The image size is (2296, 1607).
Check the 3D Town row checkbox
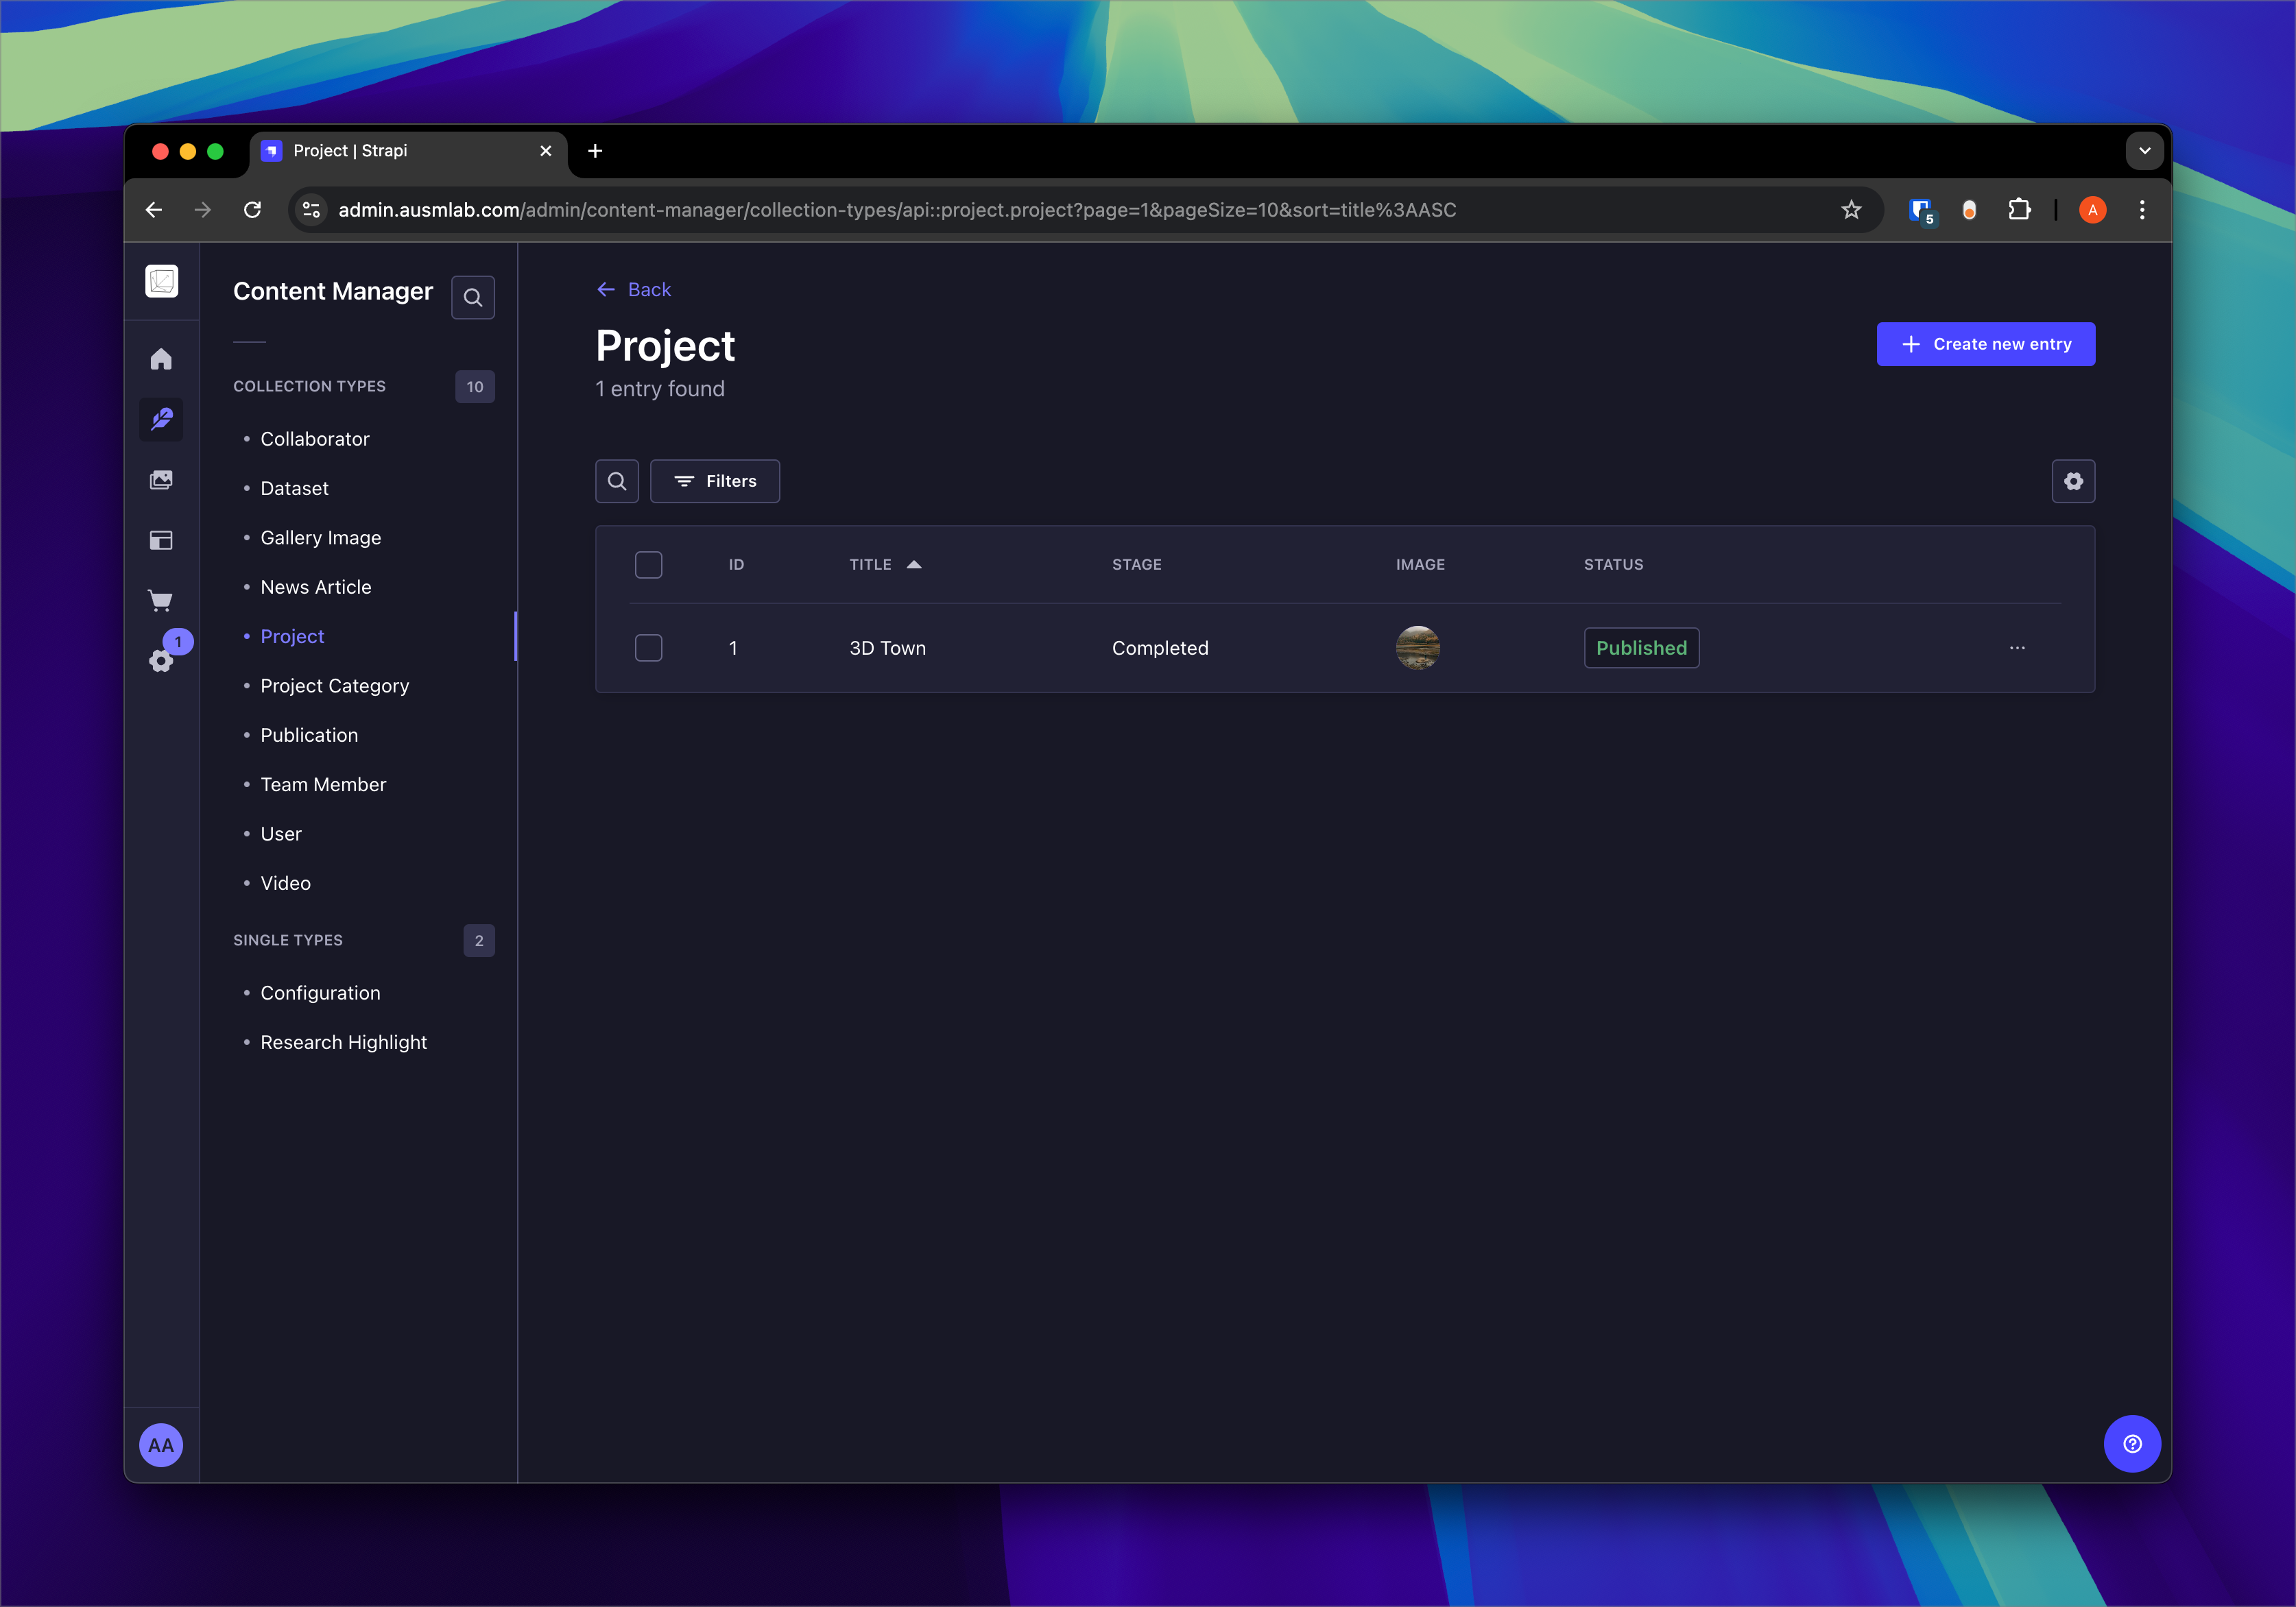click(x=649, y=648)
